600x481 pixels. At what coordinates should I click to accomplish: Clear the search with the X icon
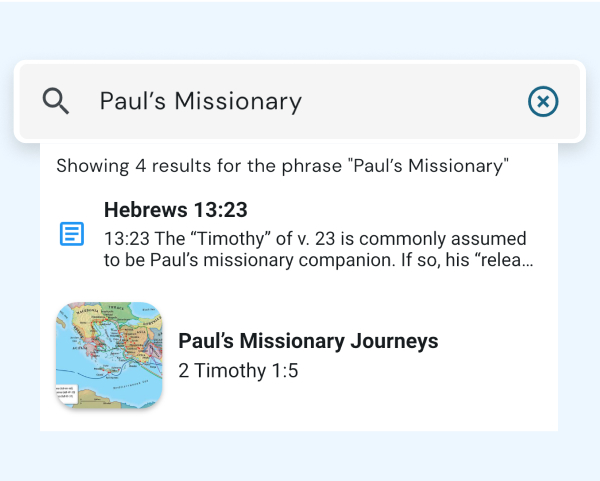click(543, 101)
